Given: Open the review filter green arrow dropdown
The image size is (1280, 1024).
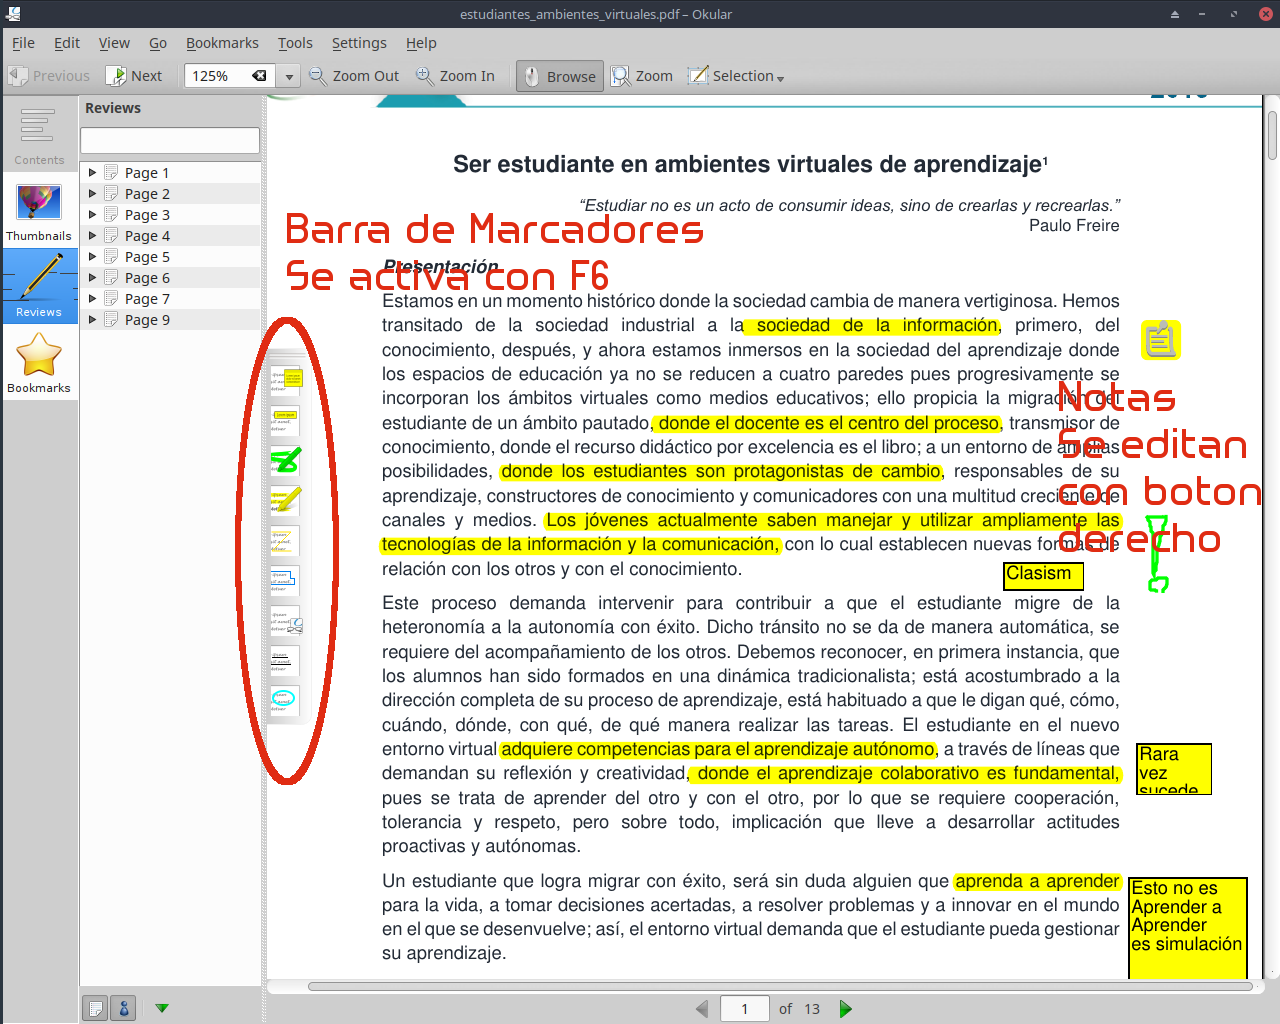Looking at the screenshot, I should [161, 1008].
